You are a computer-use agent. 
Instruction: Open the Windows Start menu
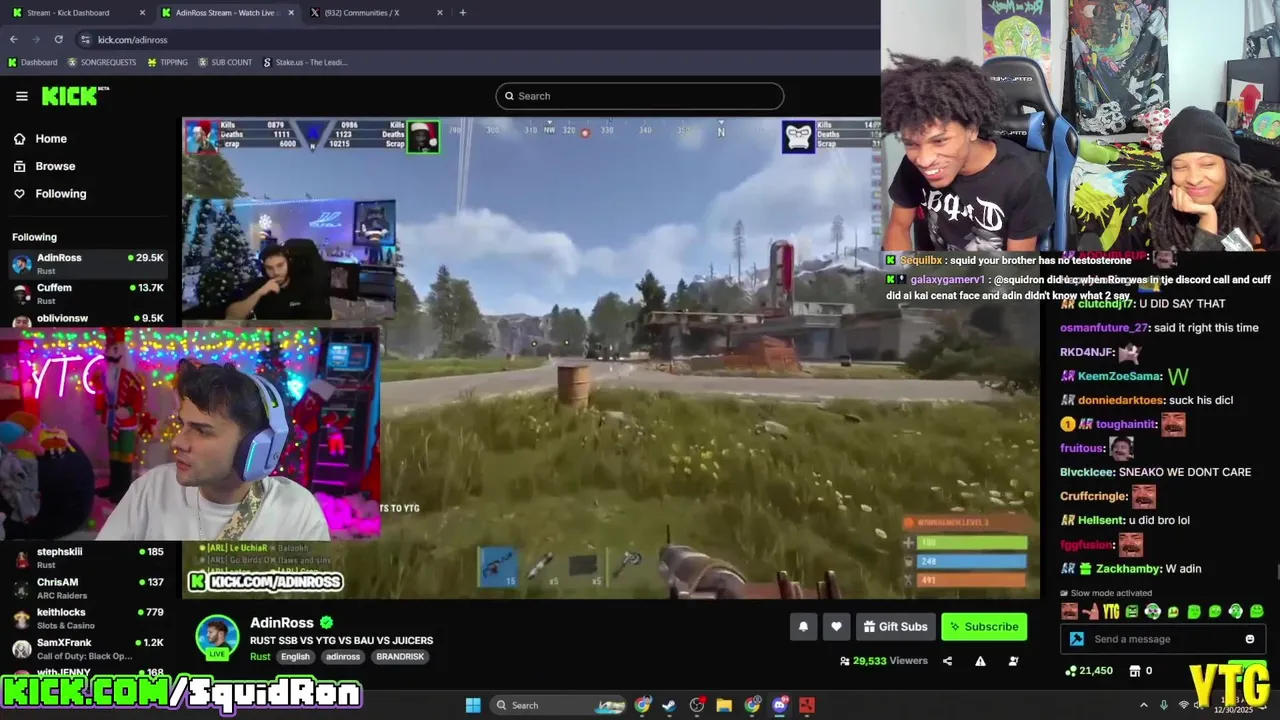click(473, 705)
